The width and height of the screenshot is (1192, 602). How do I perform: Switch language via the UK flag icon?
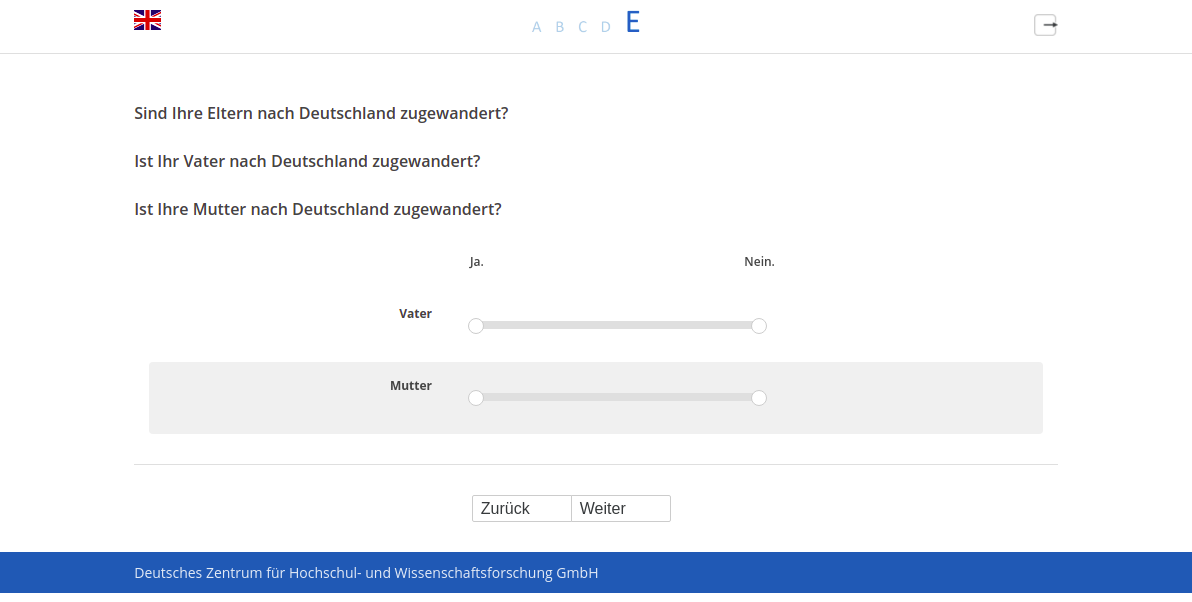[147, 20]
